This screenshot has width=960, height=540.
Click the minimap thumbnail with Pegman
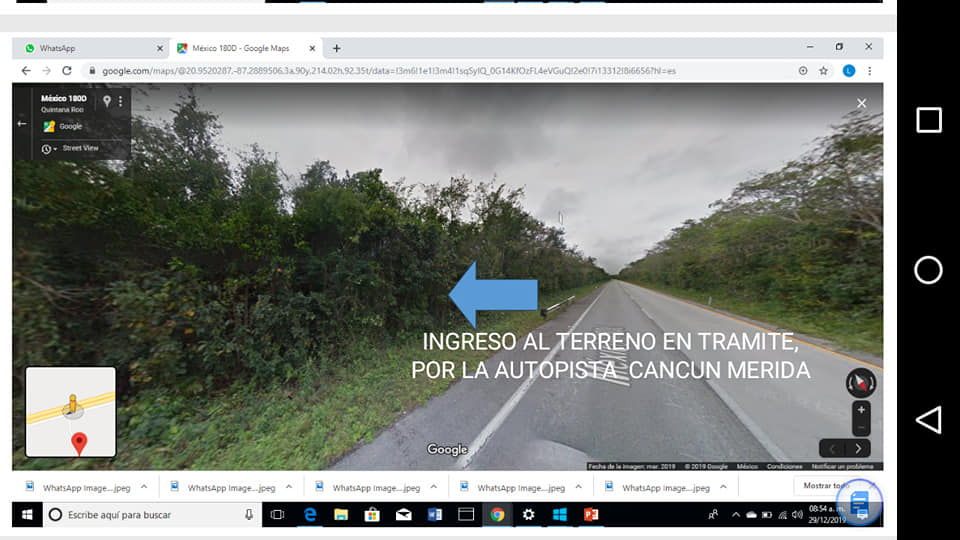pos(70,411)
